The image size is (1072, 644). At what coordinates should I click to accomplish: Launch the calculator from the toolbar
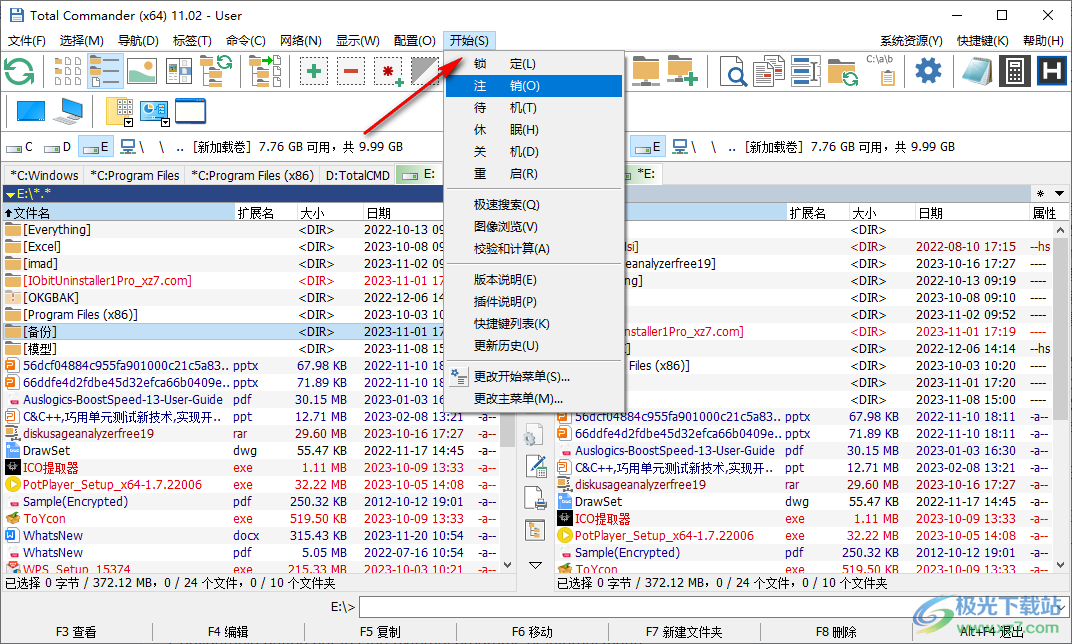1015,71
